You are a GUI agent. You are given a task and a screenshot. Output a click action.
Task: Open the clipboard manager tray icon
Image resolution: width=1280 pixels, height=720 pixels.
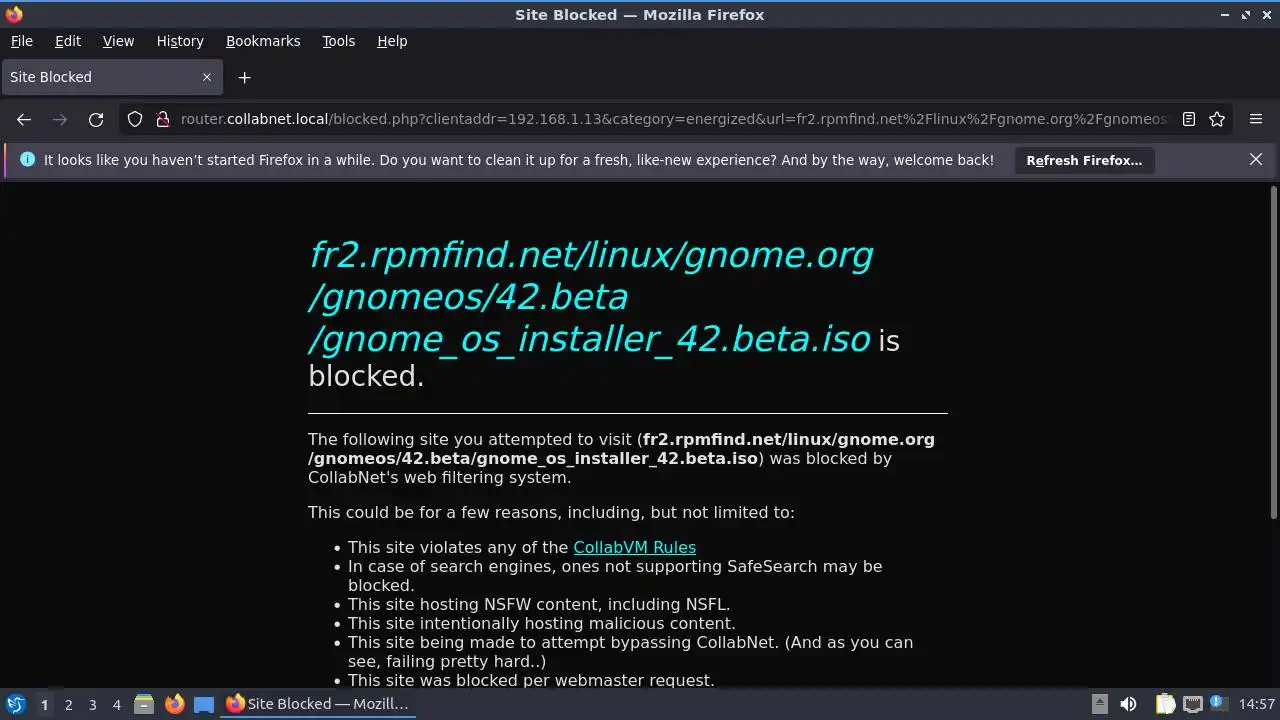click(x=1165, y=704)
